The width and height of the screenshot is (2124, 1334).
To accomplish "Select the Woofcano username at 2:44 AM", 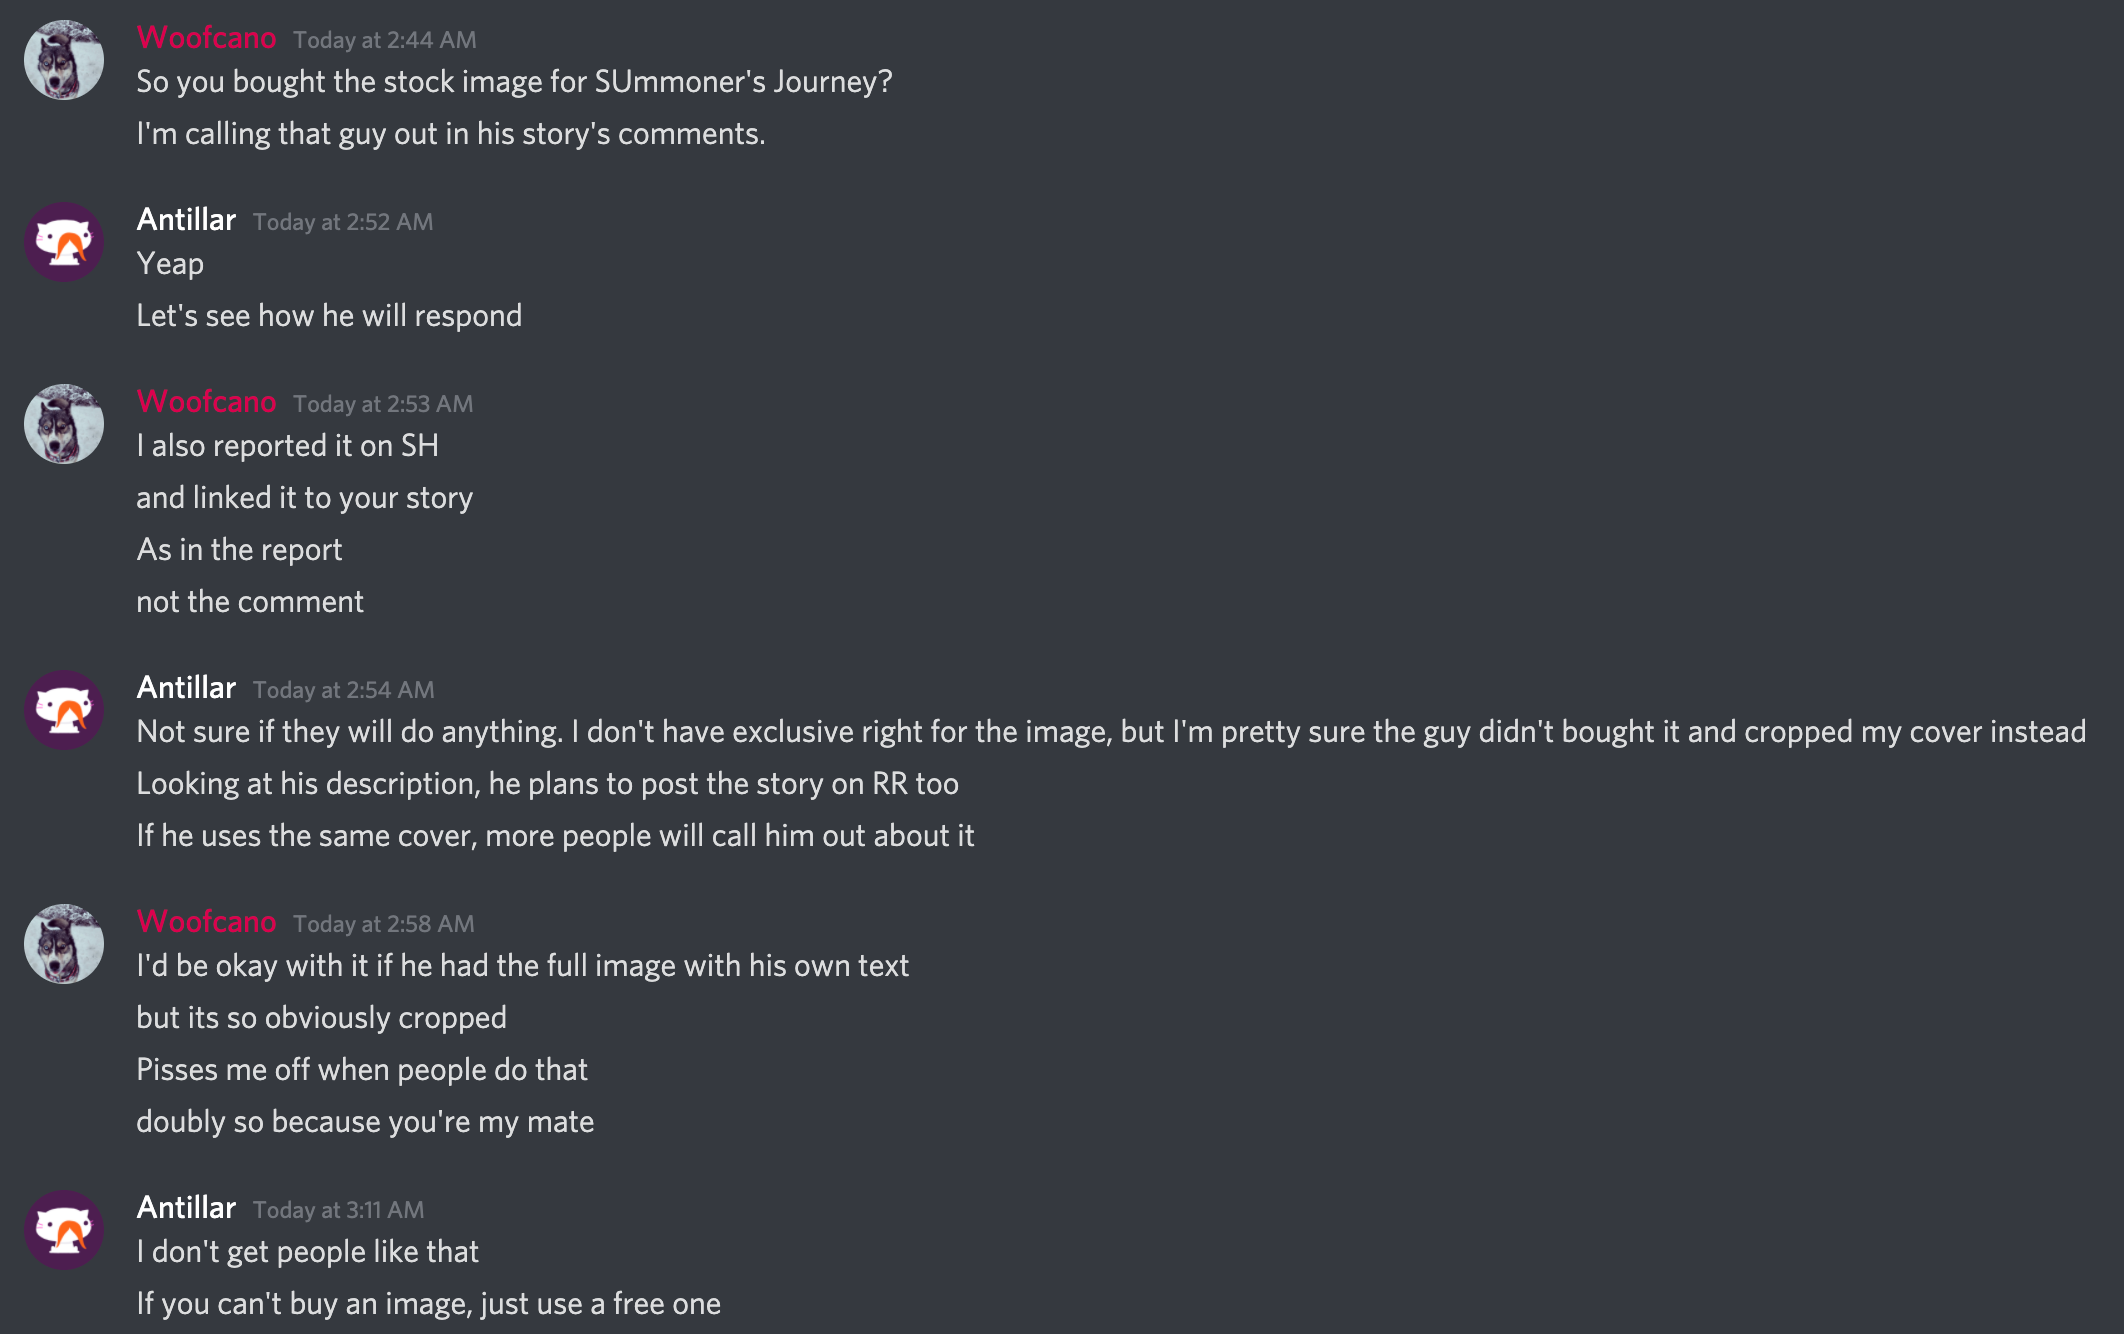I will [206, 38].
